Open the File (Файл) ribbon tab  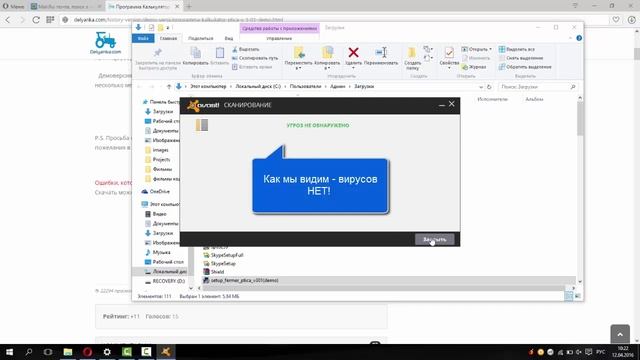[x=143, y=38]
